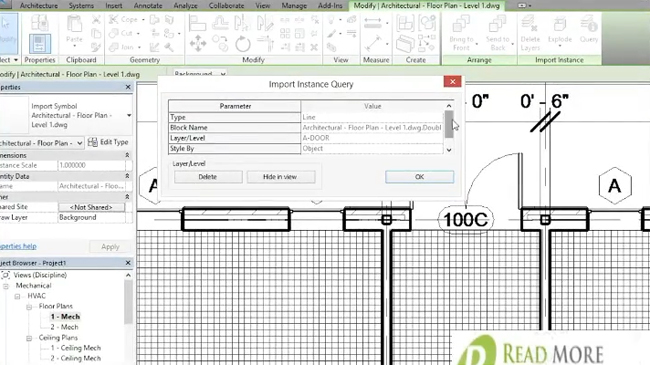Screen dimensions: 650x365
Task: Open Type Properties from ribbon
Action: click(x=40, y=22)
